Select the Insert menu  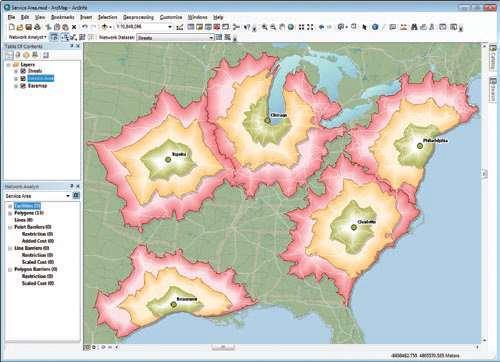click(x=86, y=17)
